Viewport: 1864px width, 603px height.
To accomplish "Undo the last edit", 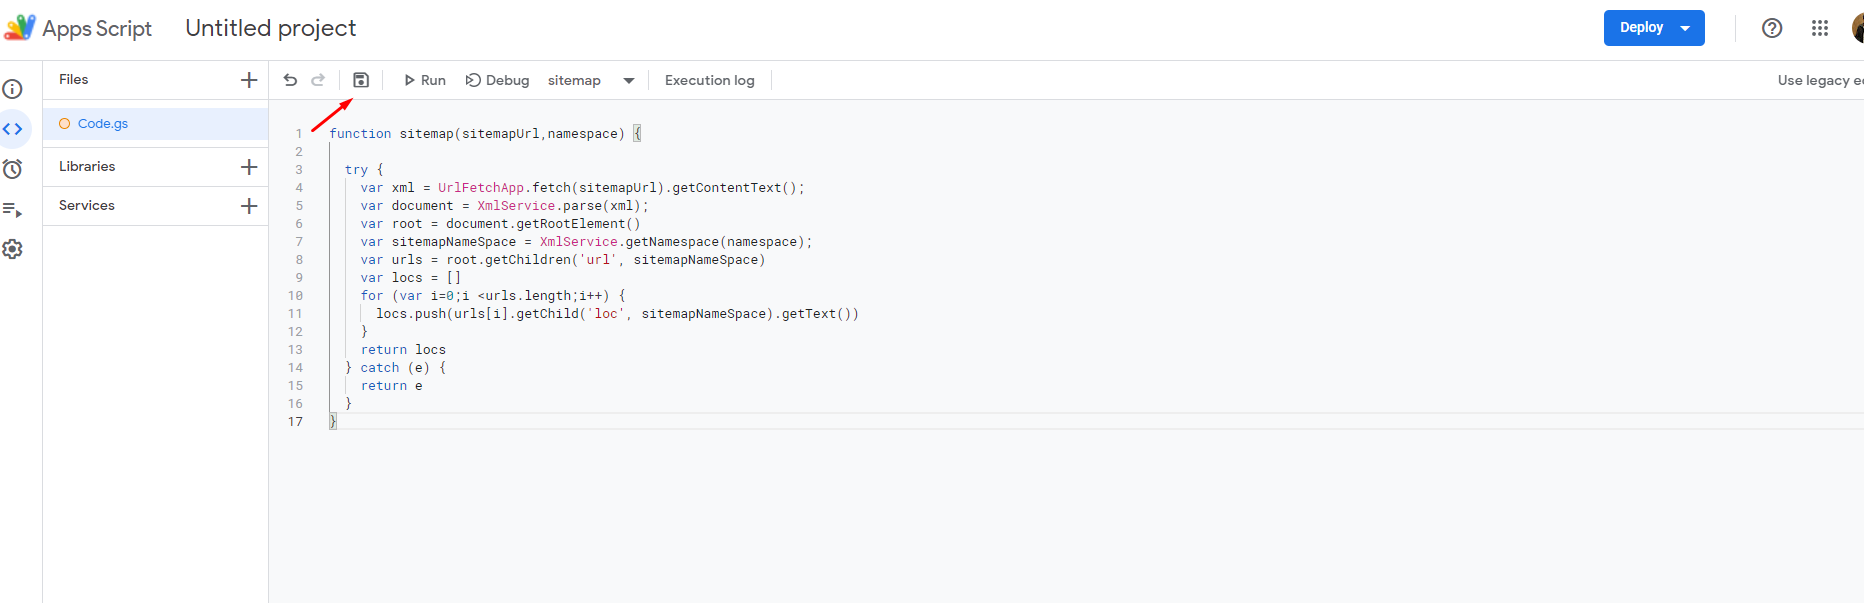I will 290,80.
